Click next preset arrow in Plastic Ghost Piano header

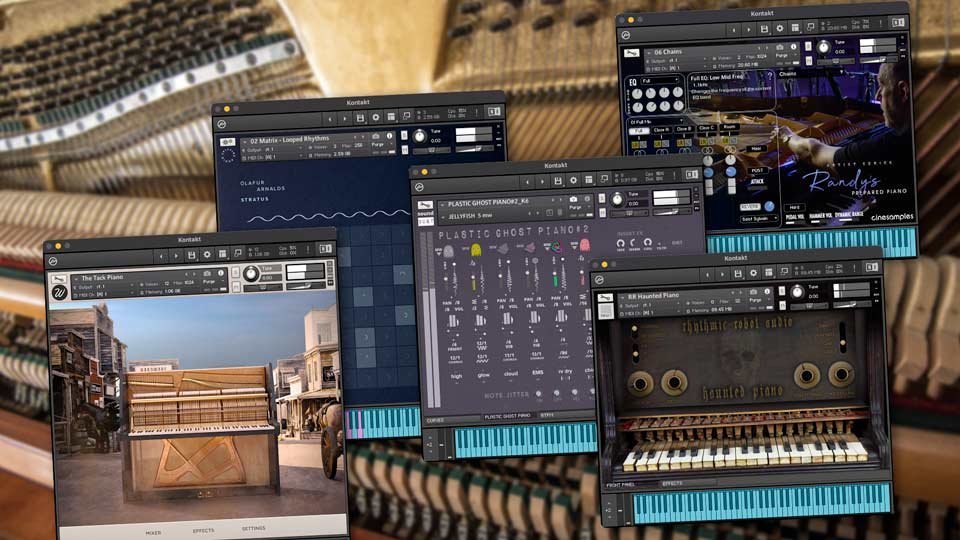tap(561, 200)
